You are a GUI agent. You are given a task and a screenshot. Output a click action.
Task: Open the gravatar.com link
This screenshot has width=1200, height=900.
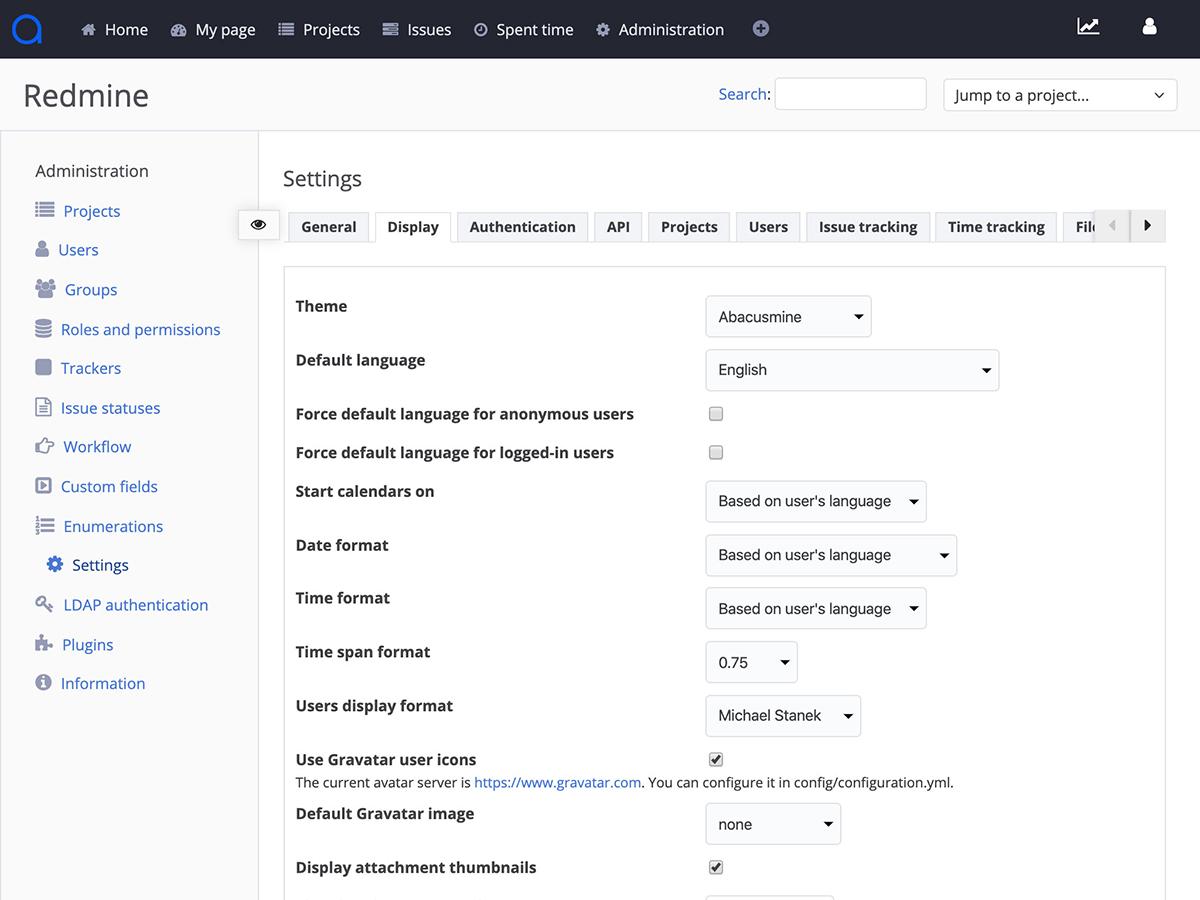(x=557, y=783)
